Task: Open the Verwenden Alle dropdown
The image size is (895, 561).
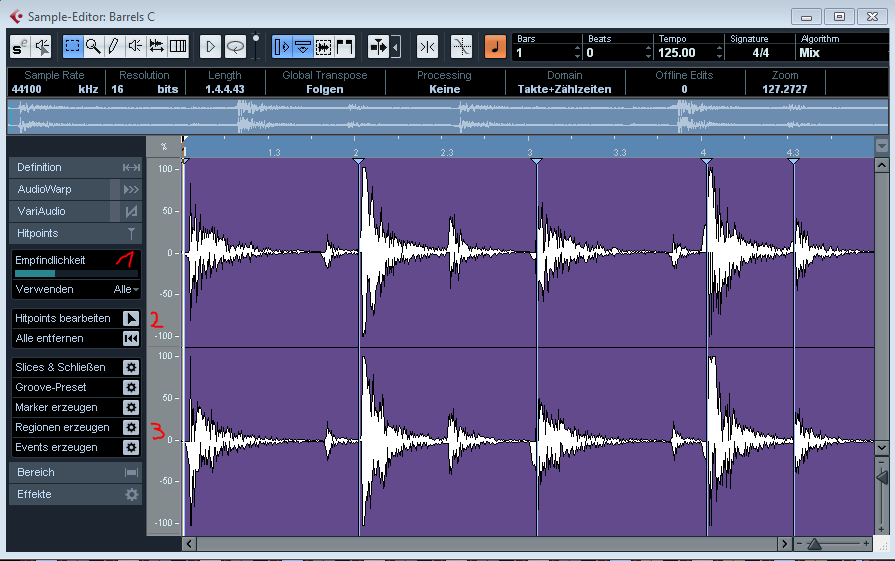Action: (x=126, y=289)
